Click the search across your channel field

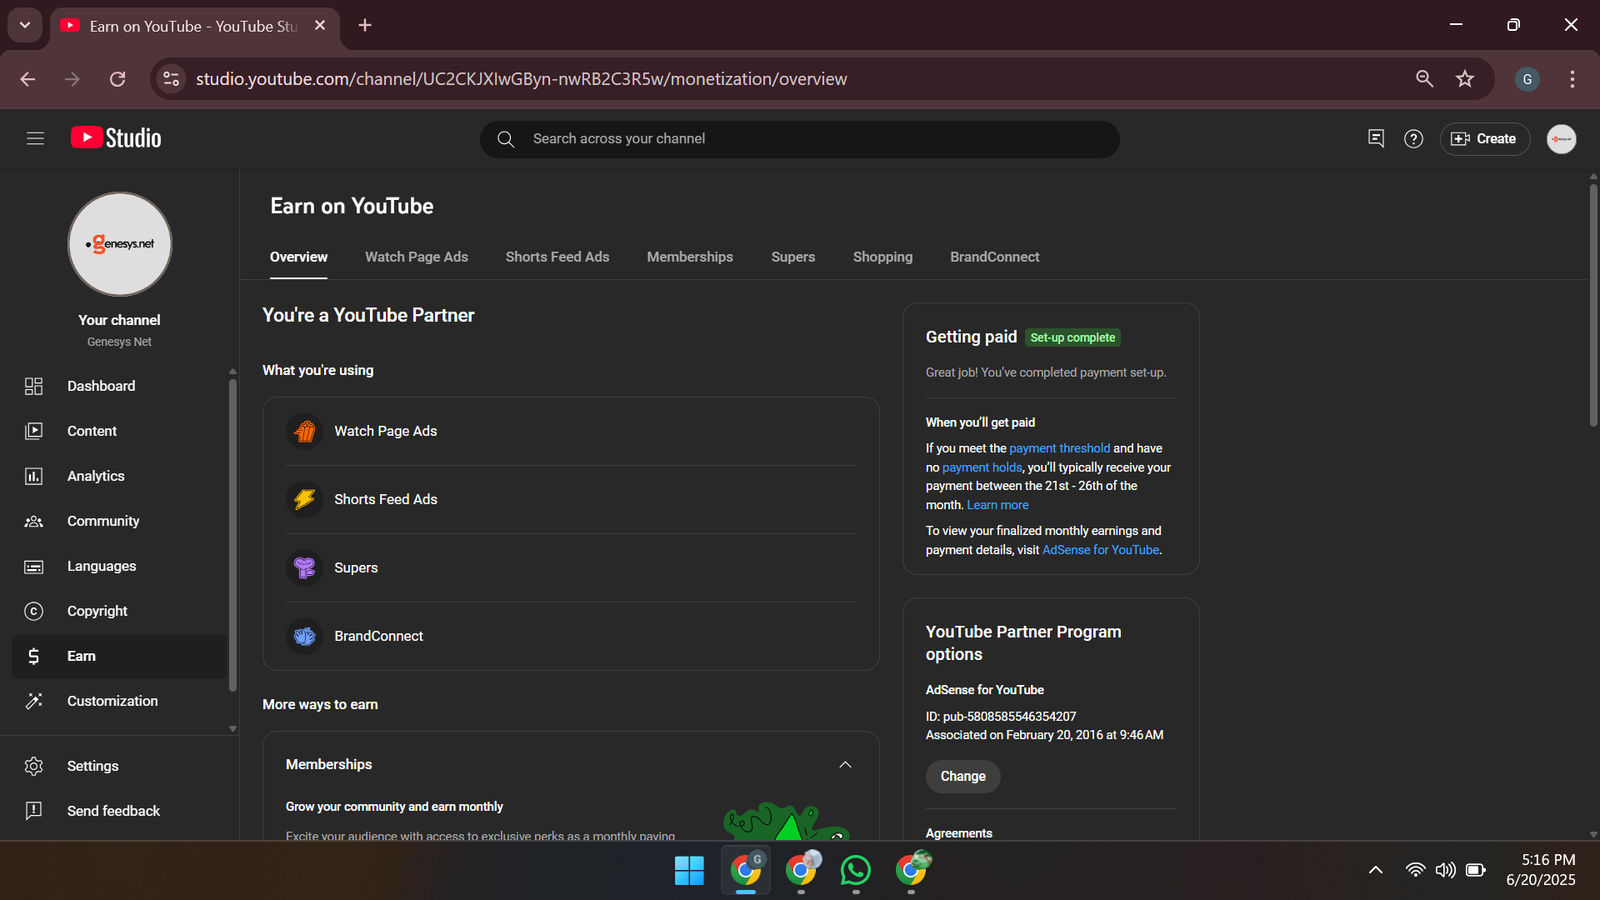[800, 139]
